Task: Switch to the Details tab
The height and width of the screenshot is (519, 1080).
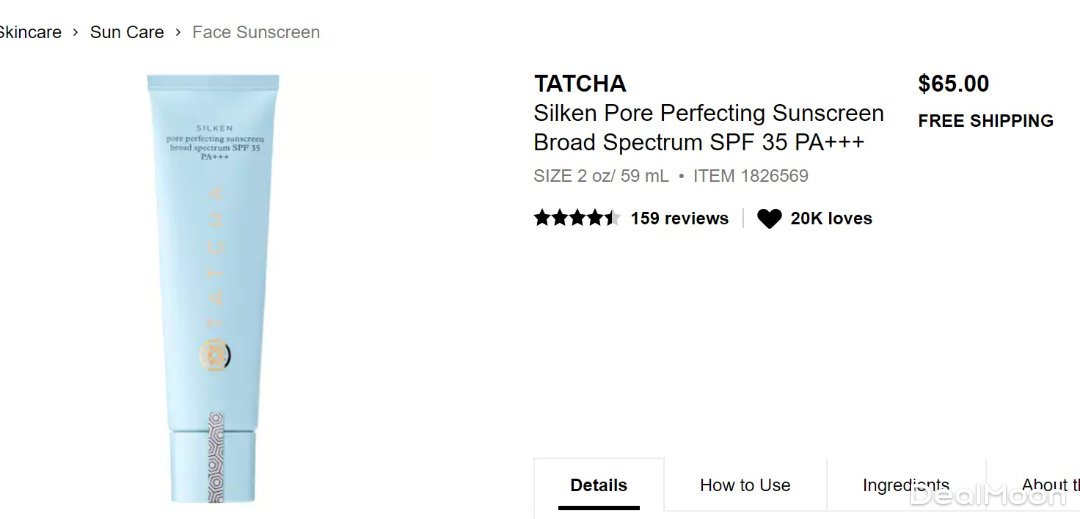Action: [598, 485]
